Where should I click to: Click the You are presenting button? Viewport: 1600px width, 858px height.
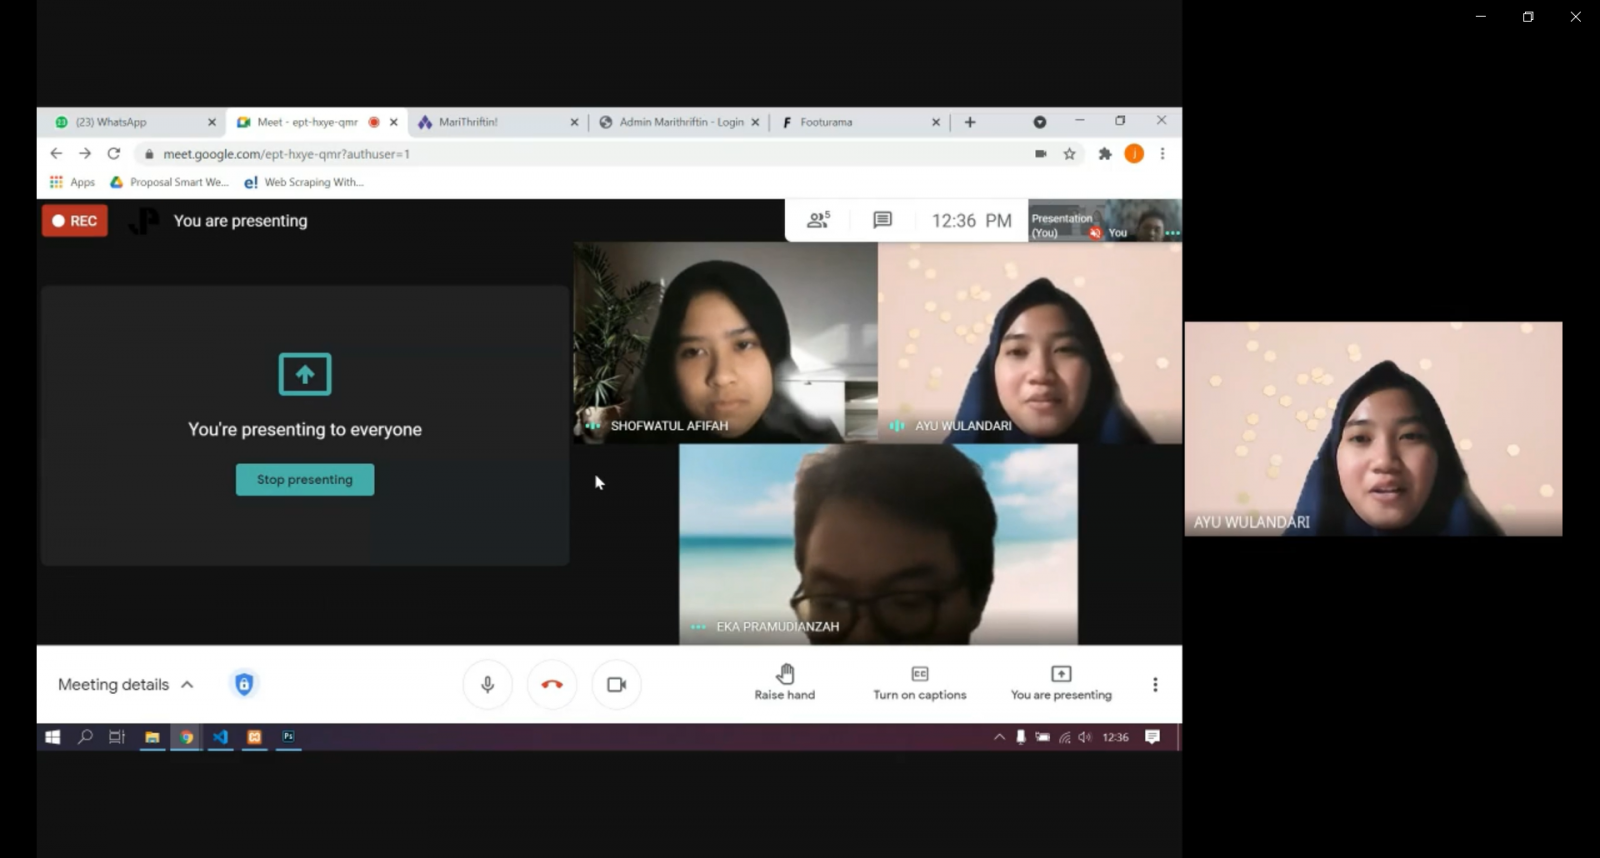1061,683
